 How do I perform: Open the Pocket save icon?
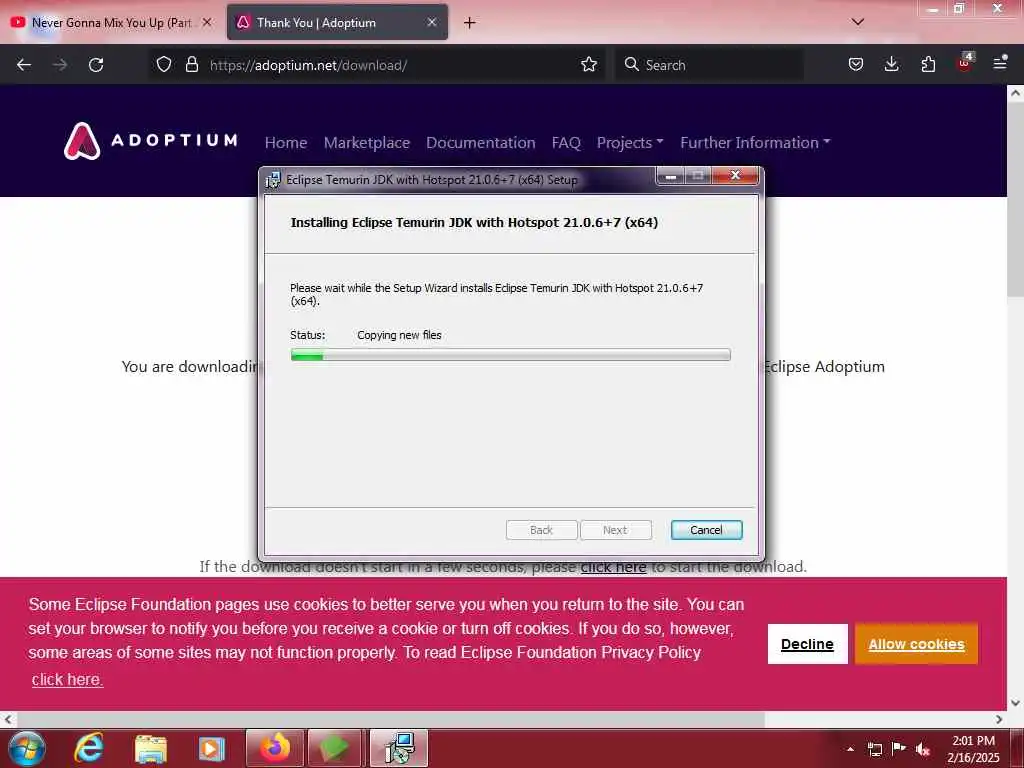click(x=856, y=65)
